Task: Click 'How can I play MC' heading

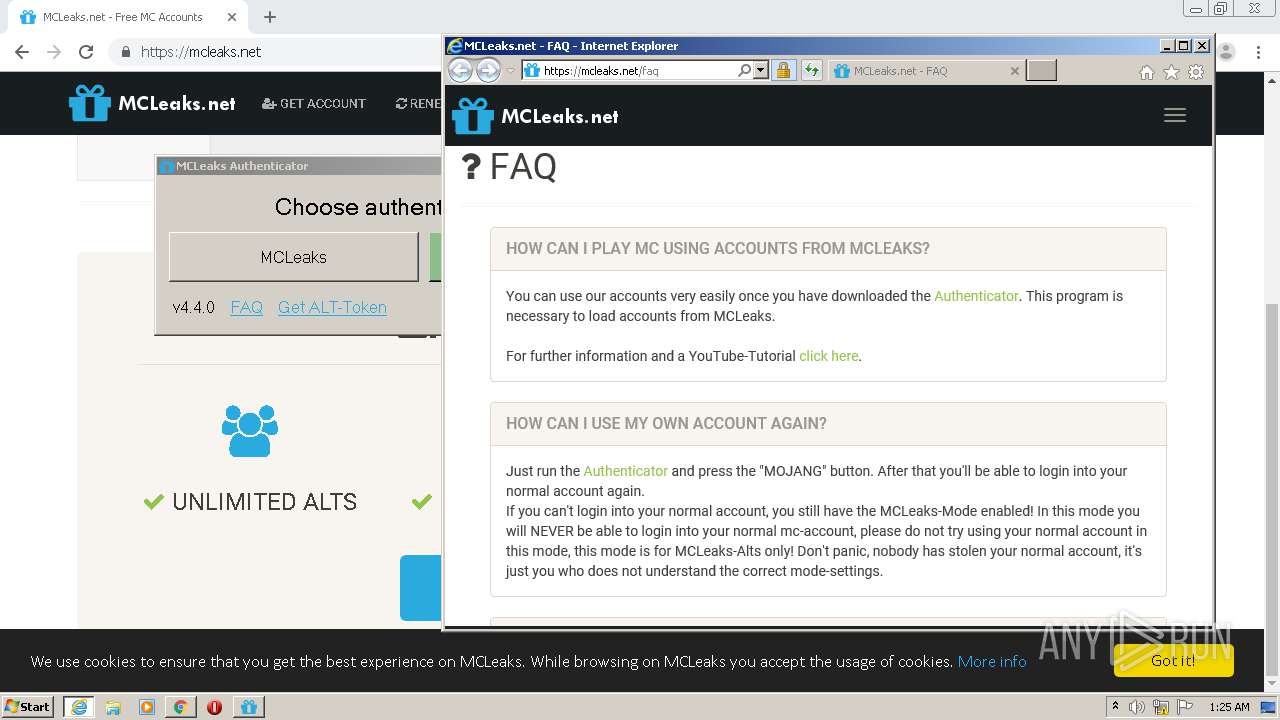Action: tap(718, 249)
